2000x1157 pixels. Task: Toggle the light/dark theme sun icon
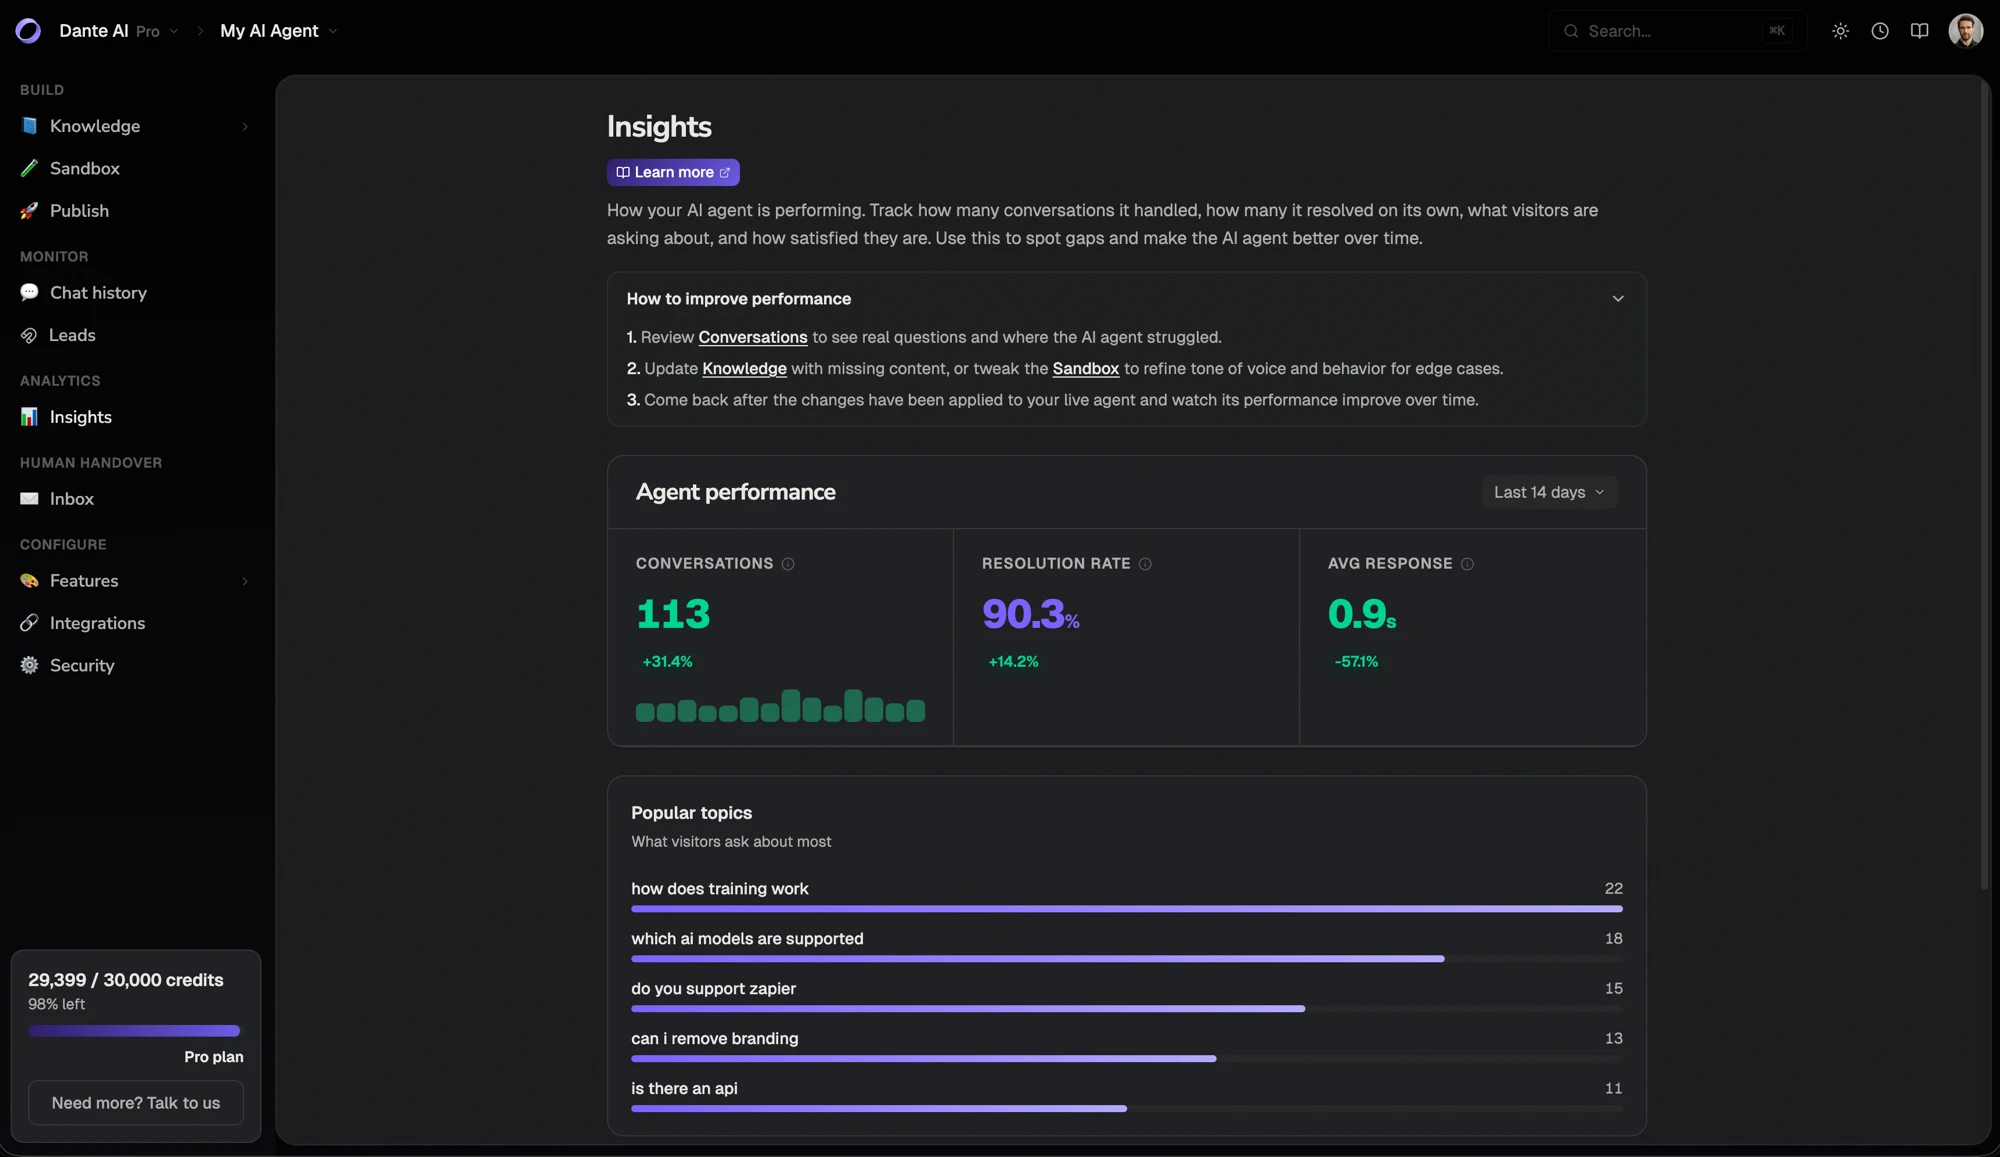point(1840,31)
